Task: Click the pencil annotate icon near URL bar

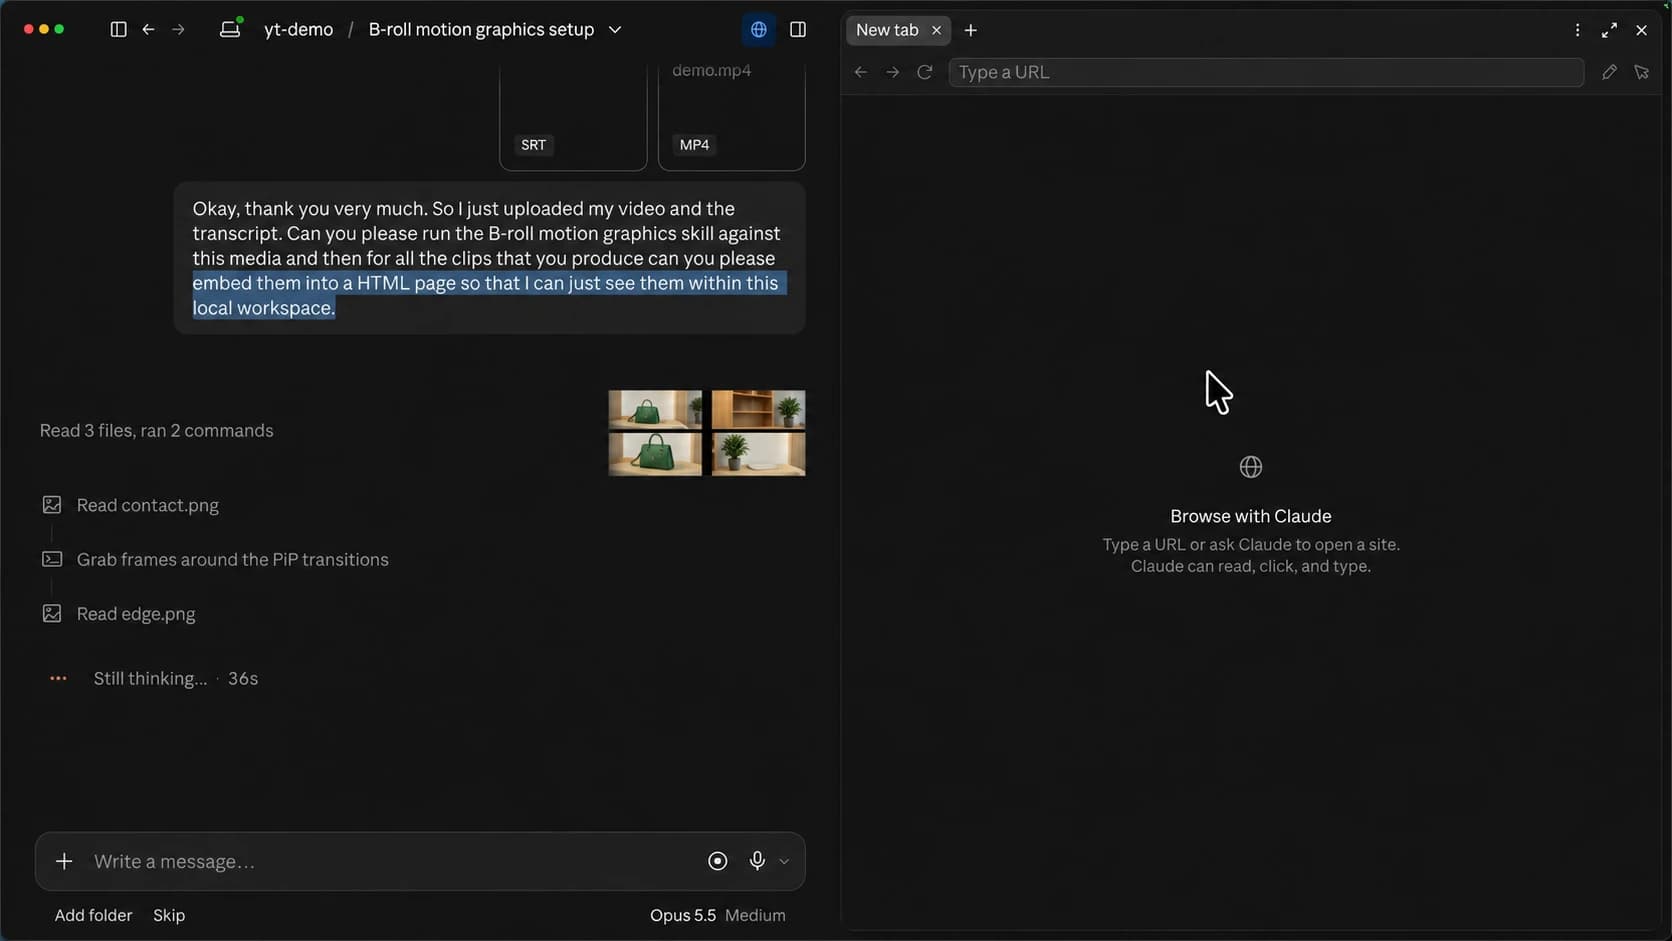Action: click(1609, 72)
